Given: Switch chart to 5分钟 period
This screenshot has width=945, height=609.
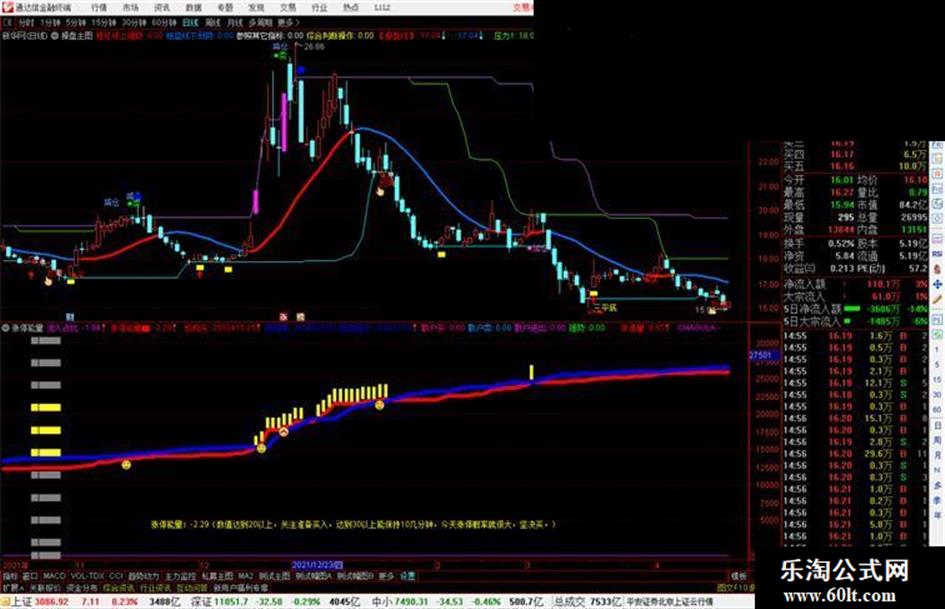Looking at the screenshot, I should click(76, 22).
